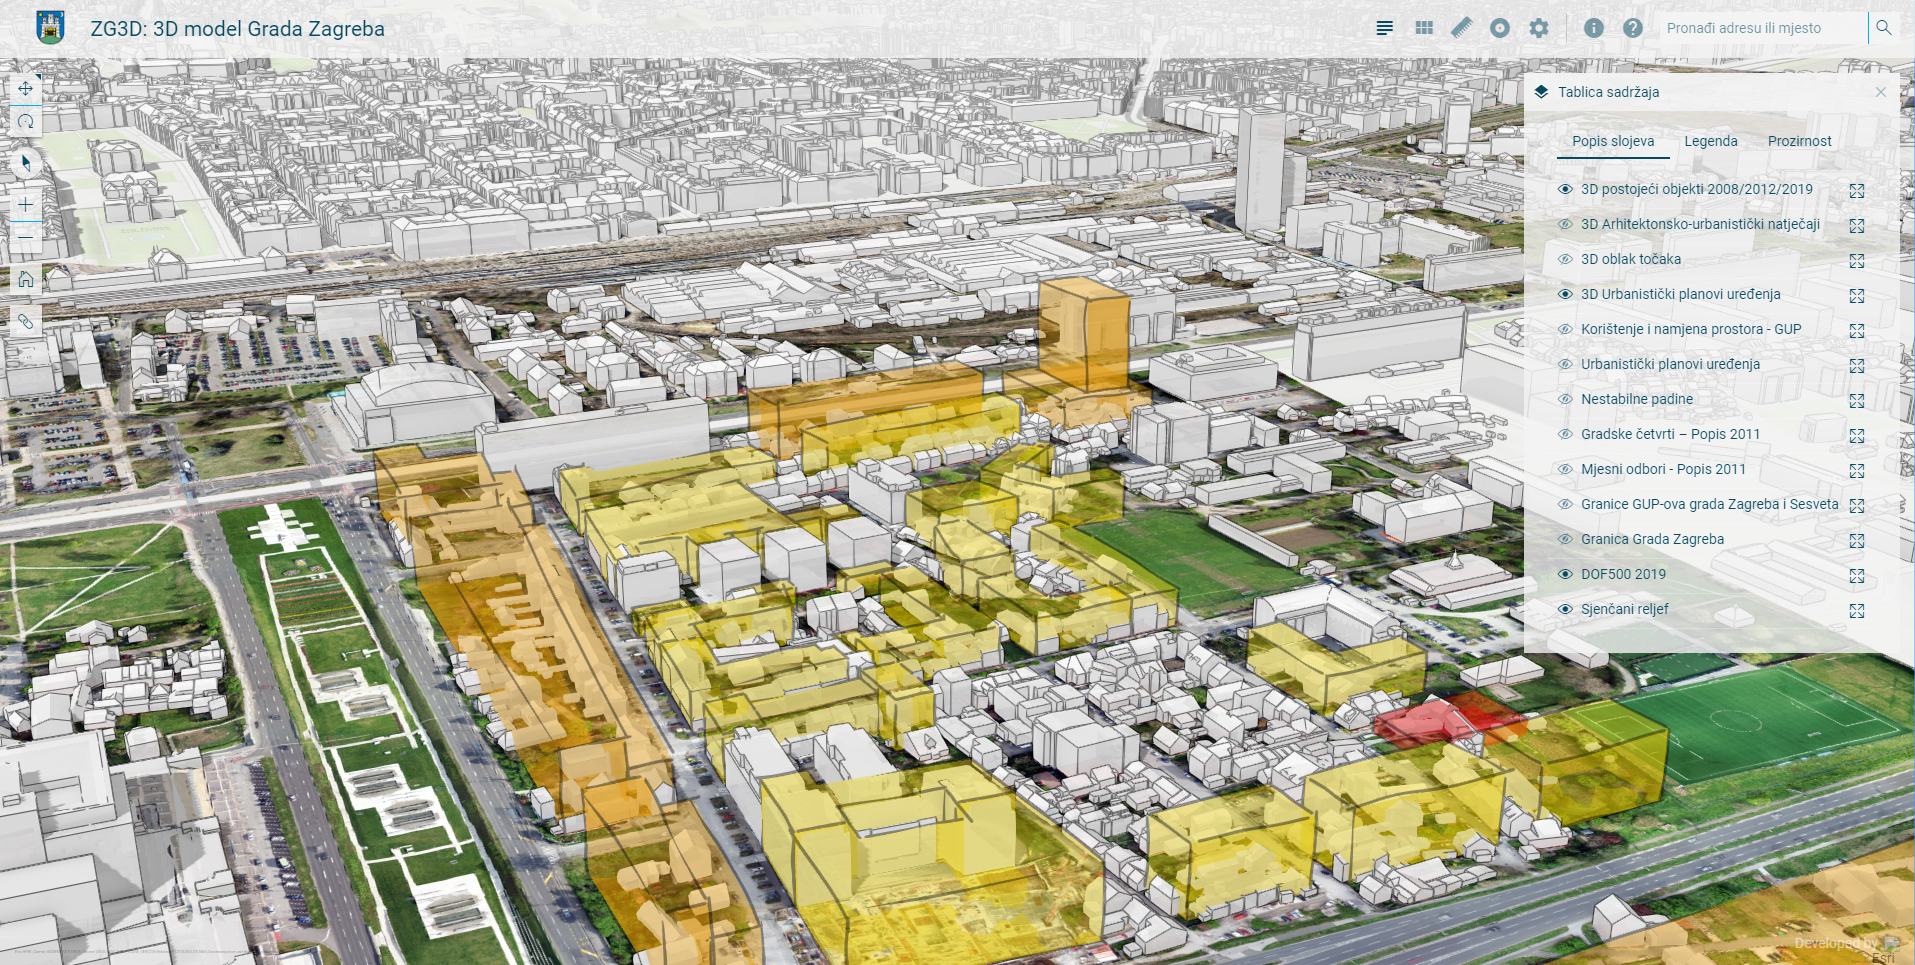Select the pan navigation tool

point(26,89)
